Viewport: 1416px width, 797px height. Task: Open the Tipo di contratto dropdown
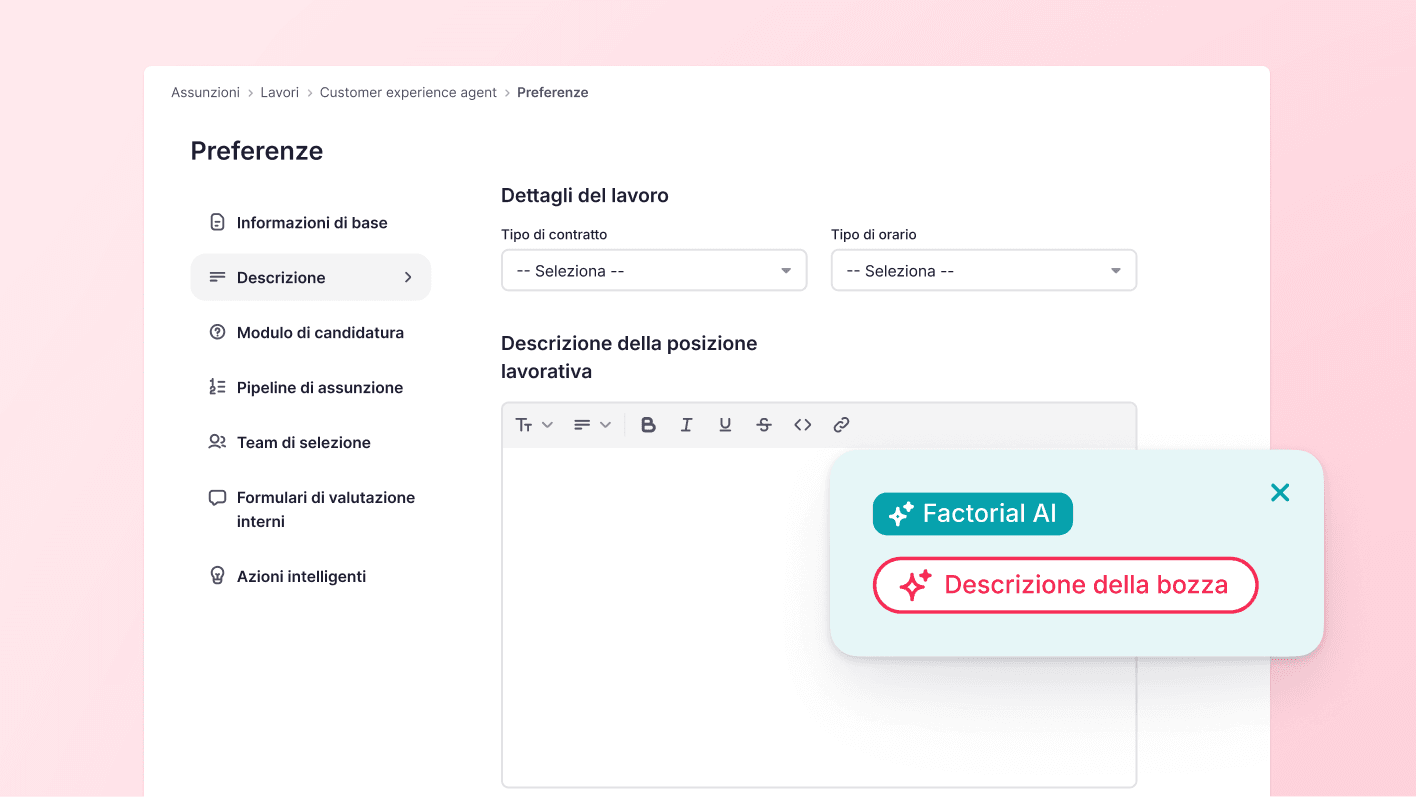click(x=653, y=270)
